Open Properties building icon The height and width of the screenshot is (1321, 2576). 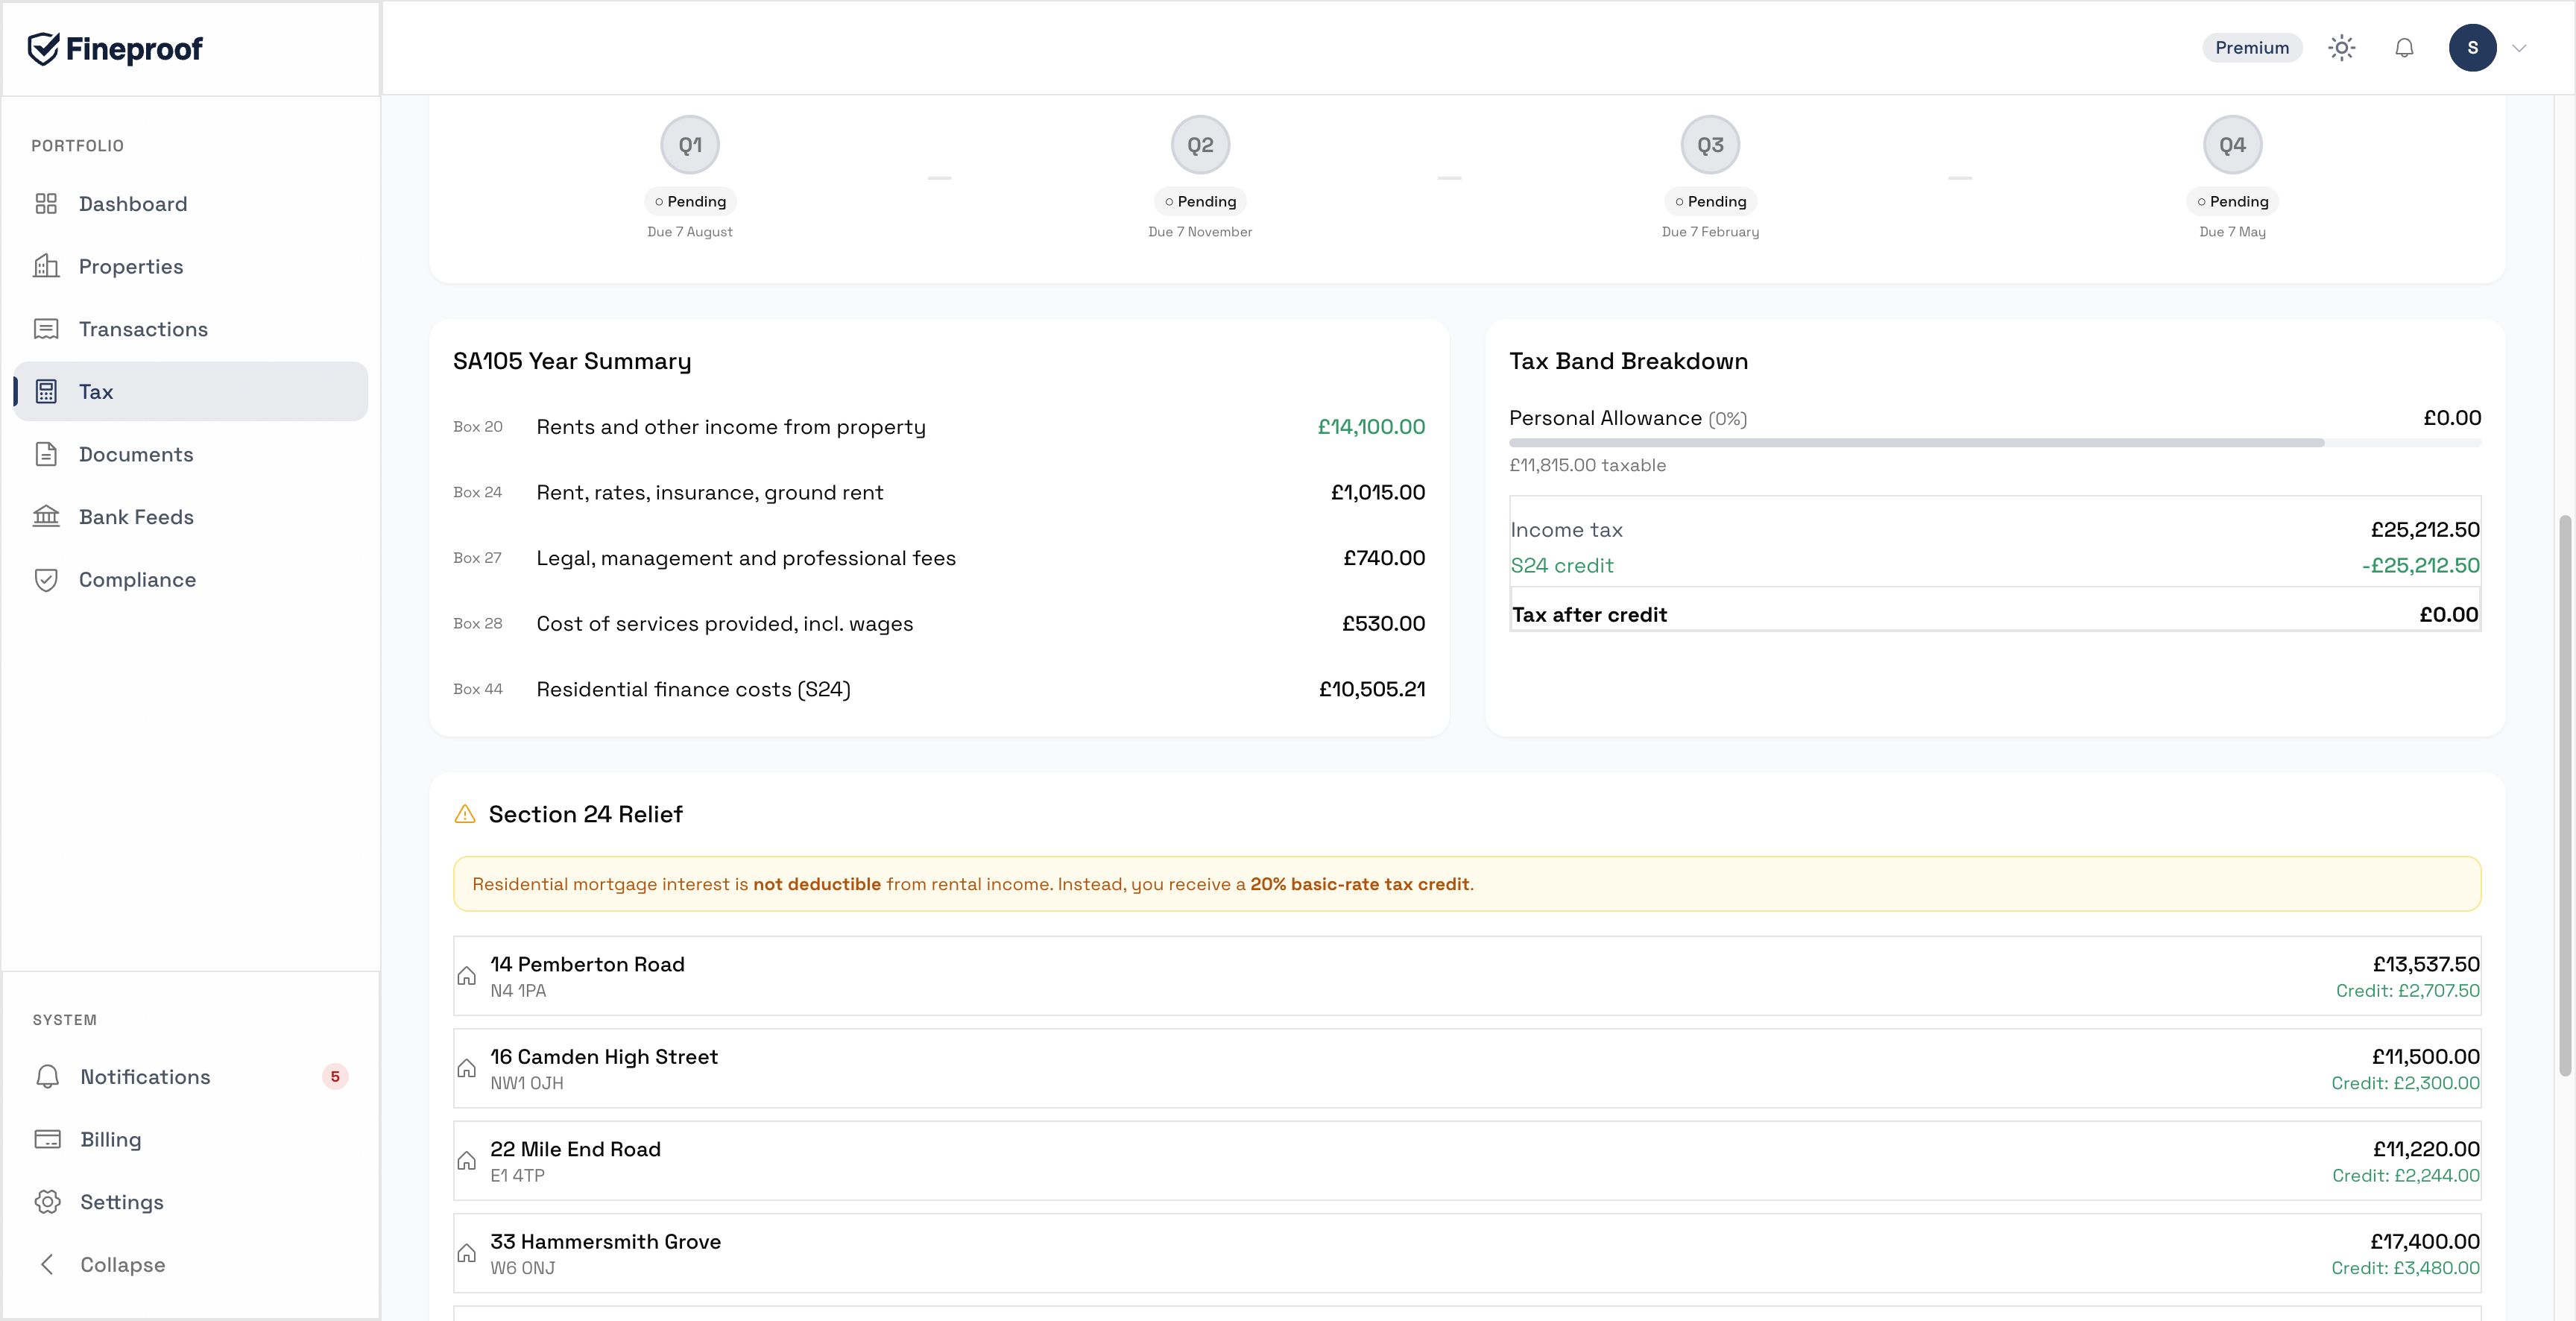[x=46, y=266]
